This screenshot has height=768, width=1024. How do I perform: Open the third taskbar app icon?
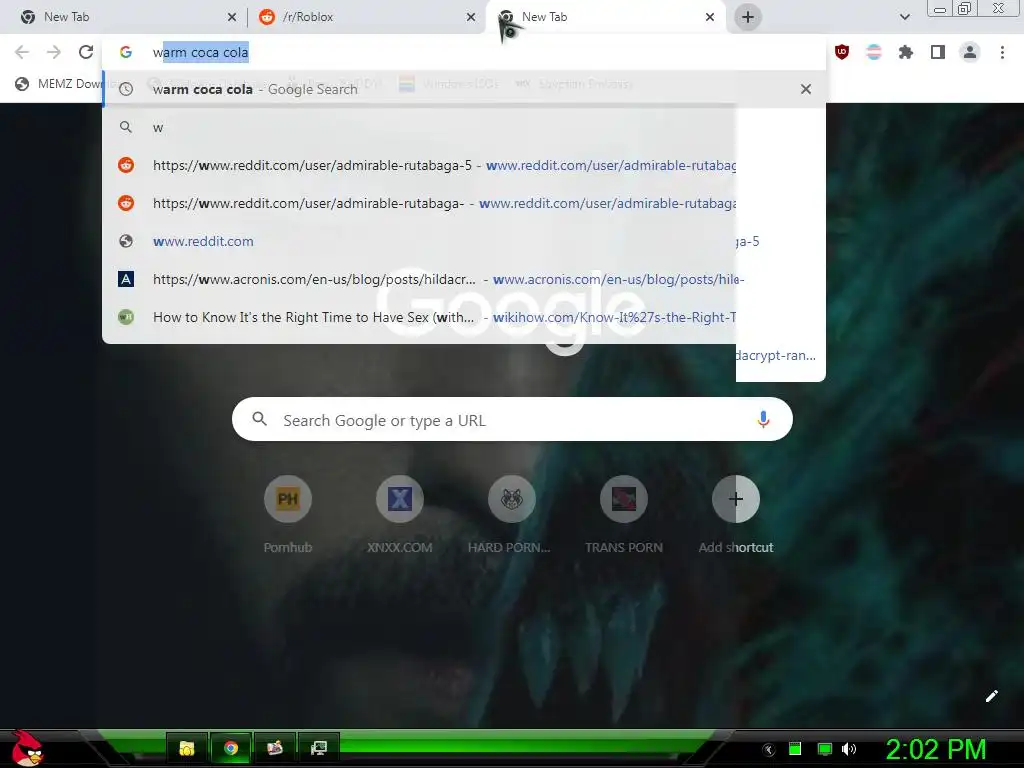275,748
